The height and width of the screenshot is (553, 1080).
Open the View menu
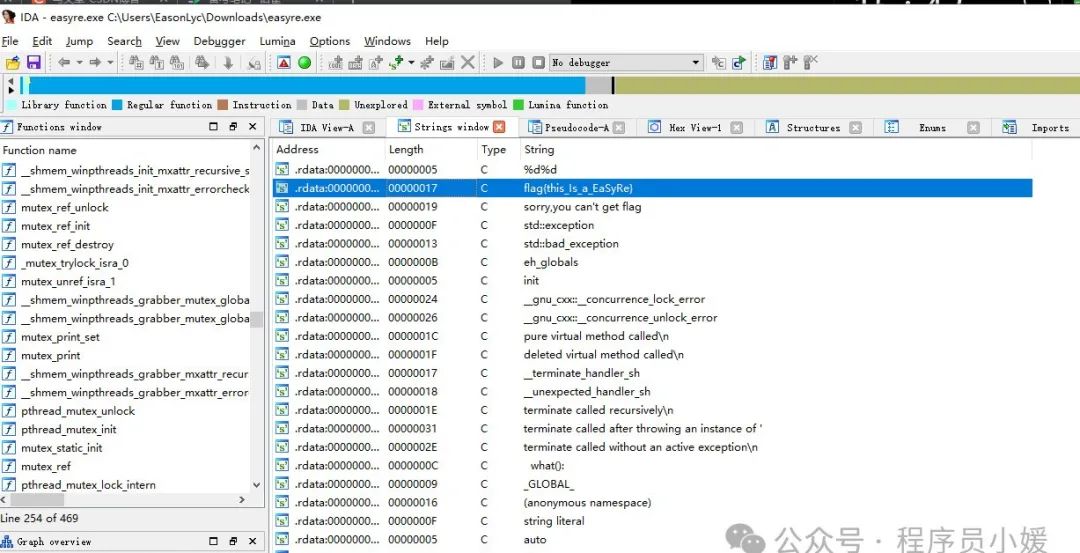167,41
